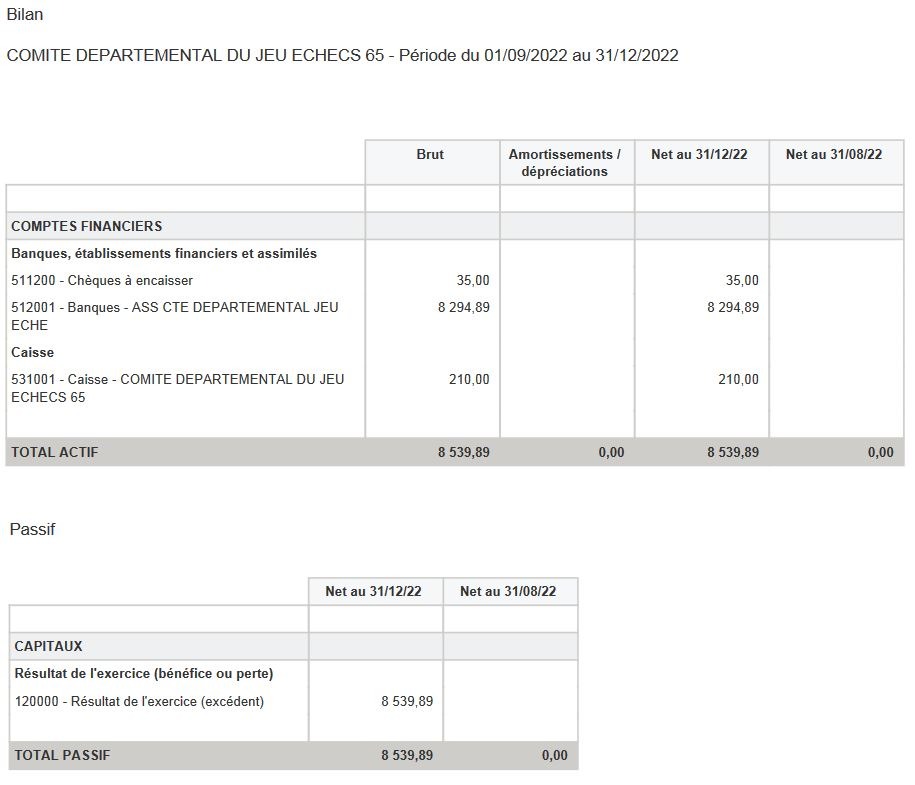Click the 120000 Résultat de l'exercice (excédent) label

(x=139, y=702)
